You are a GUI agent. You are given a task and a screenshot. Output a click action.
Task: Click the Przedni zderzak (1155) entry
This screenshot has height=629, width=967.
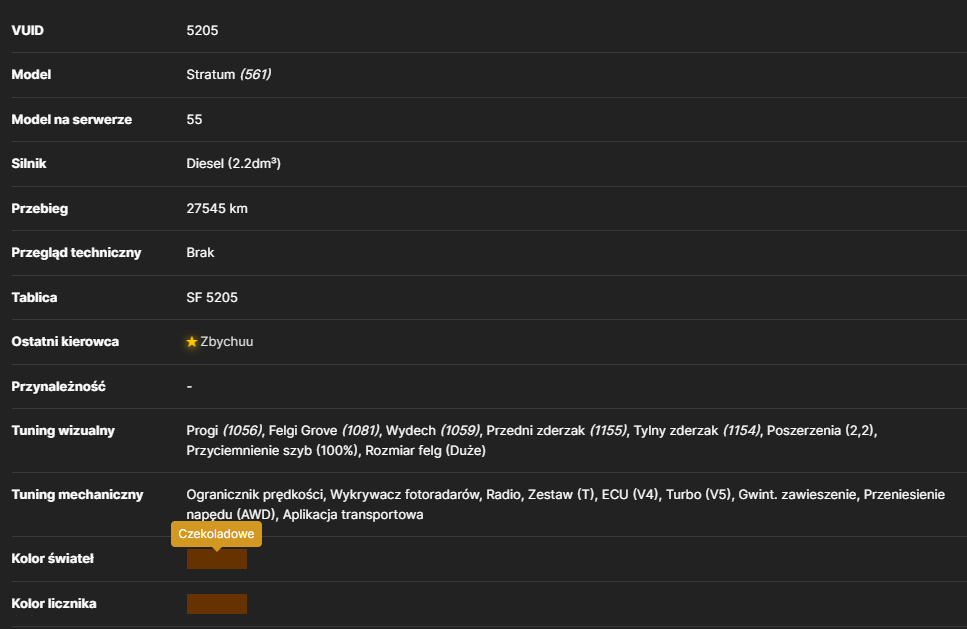pyautogui.click(x=556, y=430)
